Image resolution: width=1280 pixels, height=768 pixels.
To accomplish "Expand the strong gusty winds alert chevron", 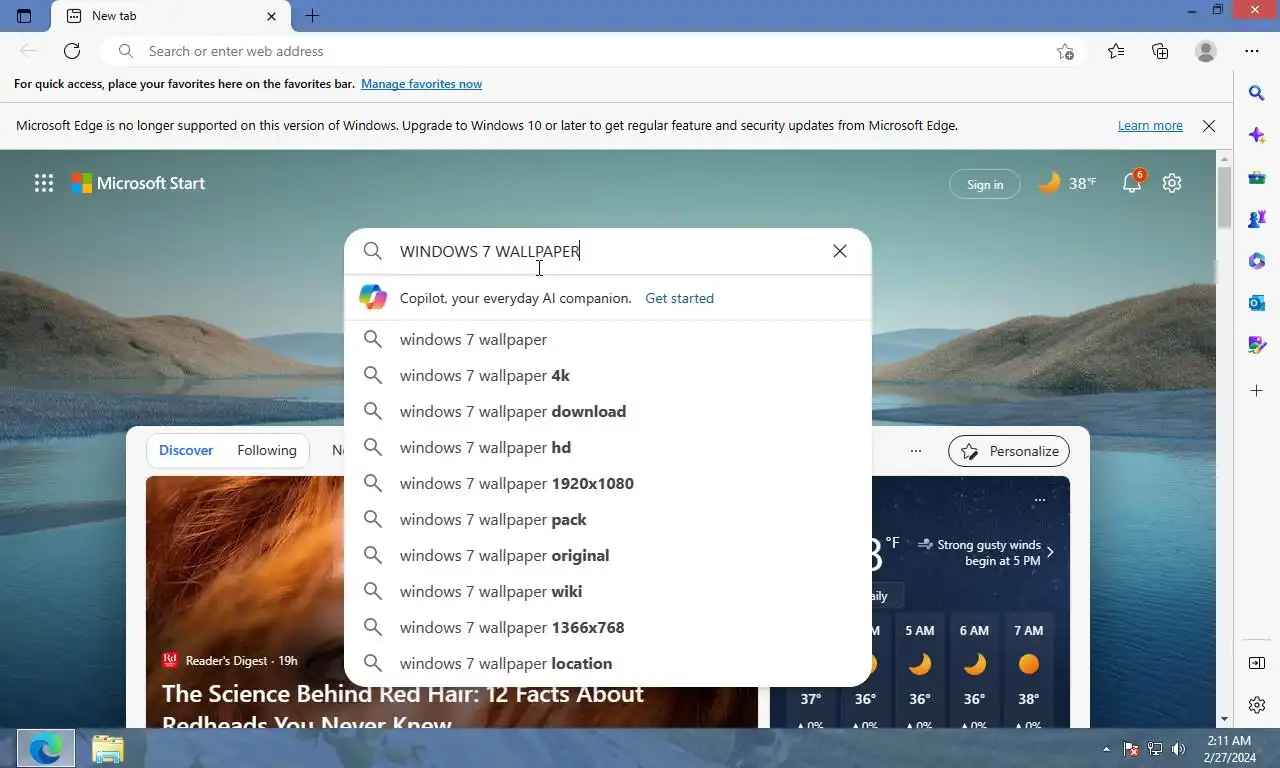I will click(1050, 552).
